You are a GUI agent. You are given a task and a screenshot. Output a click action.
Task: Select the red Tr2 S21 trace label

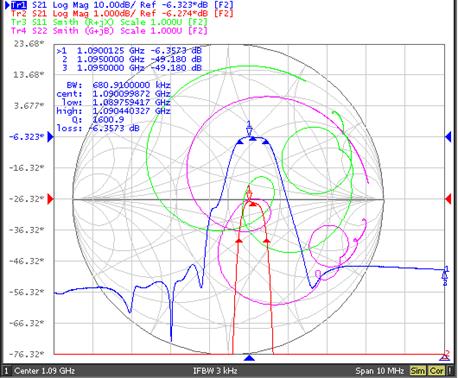pyautogui.click(x=122, y=14)
